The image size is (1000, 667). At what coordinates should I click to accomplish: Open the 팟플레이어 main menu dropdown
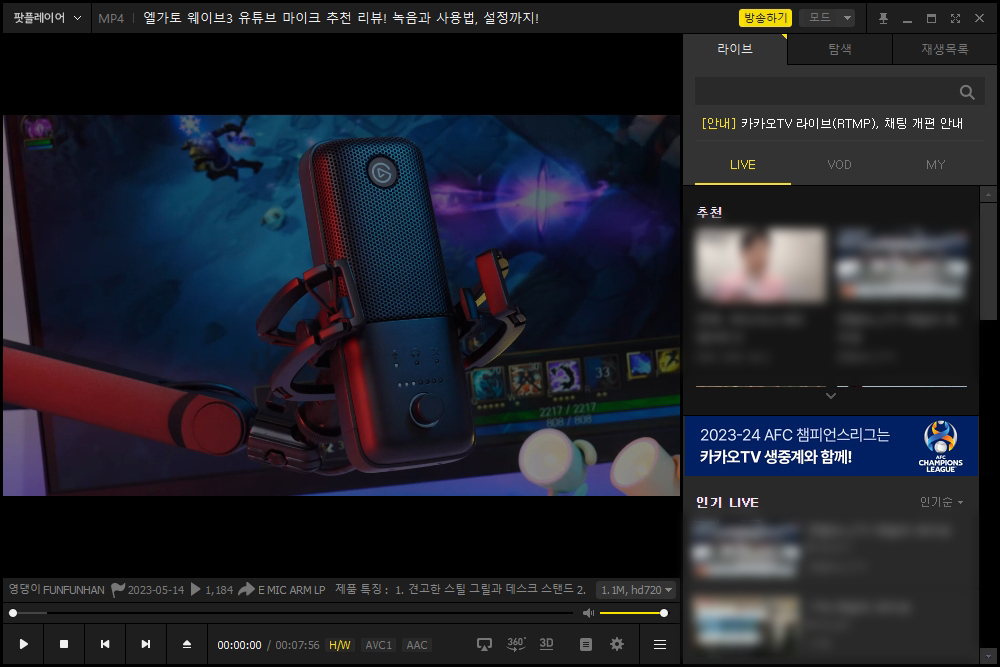[47, 18]
